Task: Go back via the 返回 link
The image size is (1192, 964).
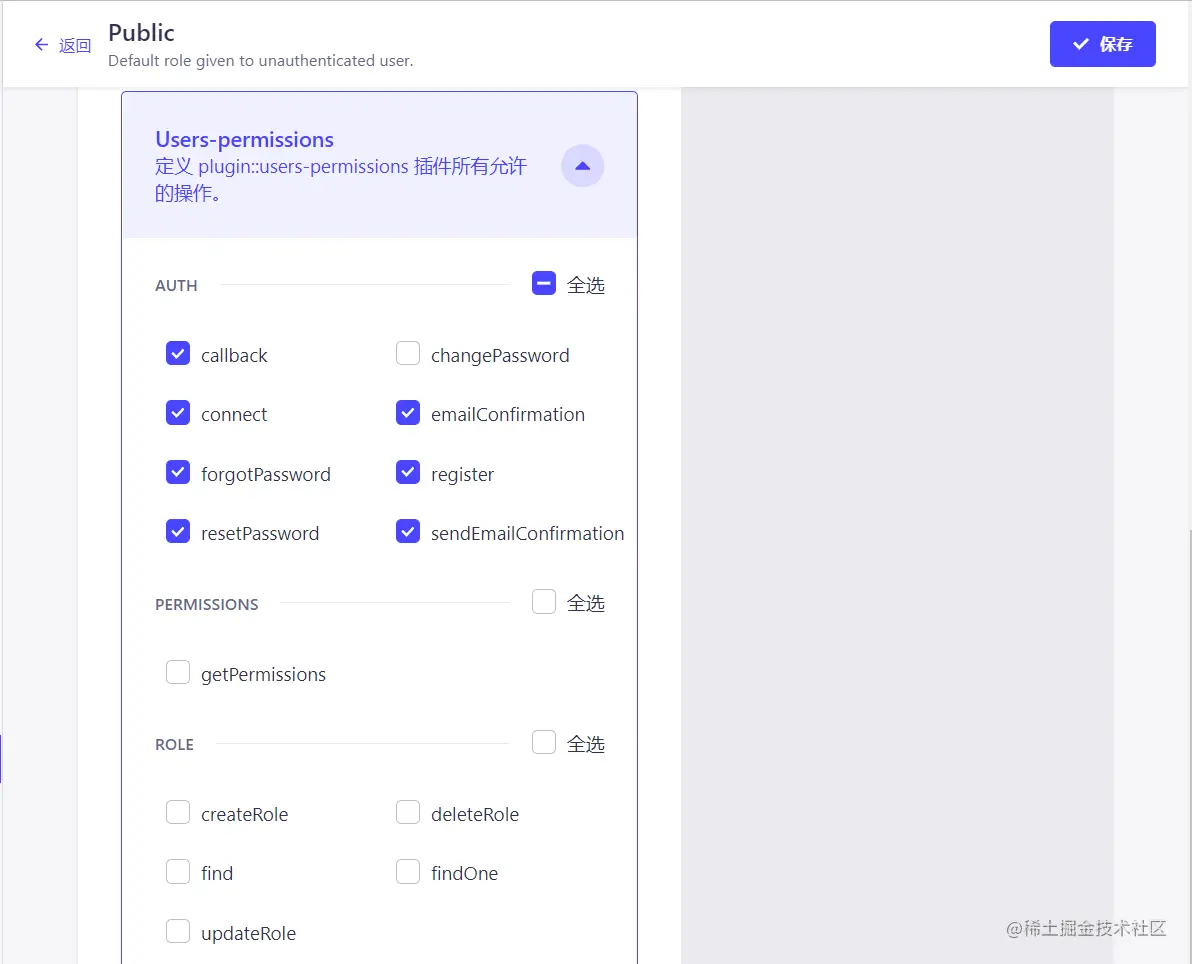Action: point(74,46)
